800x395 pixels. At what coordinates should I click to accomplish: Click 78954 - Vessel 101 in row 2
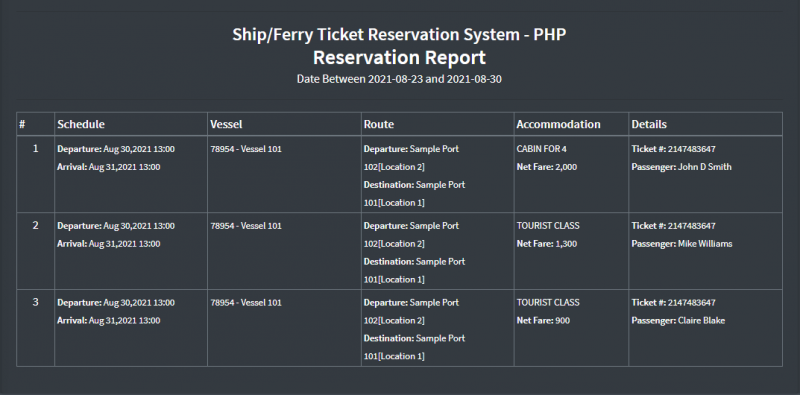pyautogui.click(x=246, y=226)
